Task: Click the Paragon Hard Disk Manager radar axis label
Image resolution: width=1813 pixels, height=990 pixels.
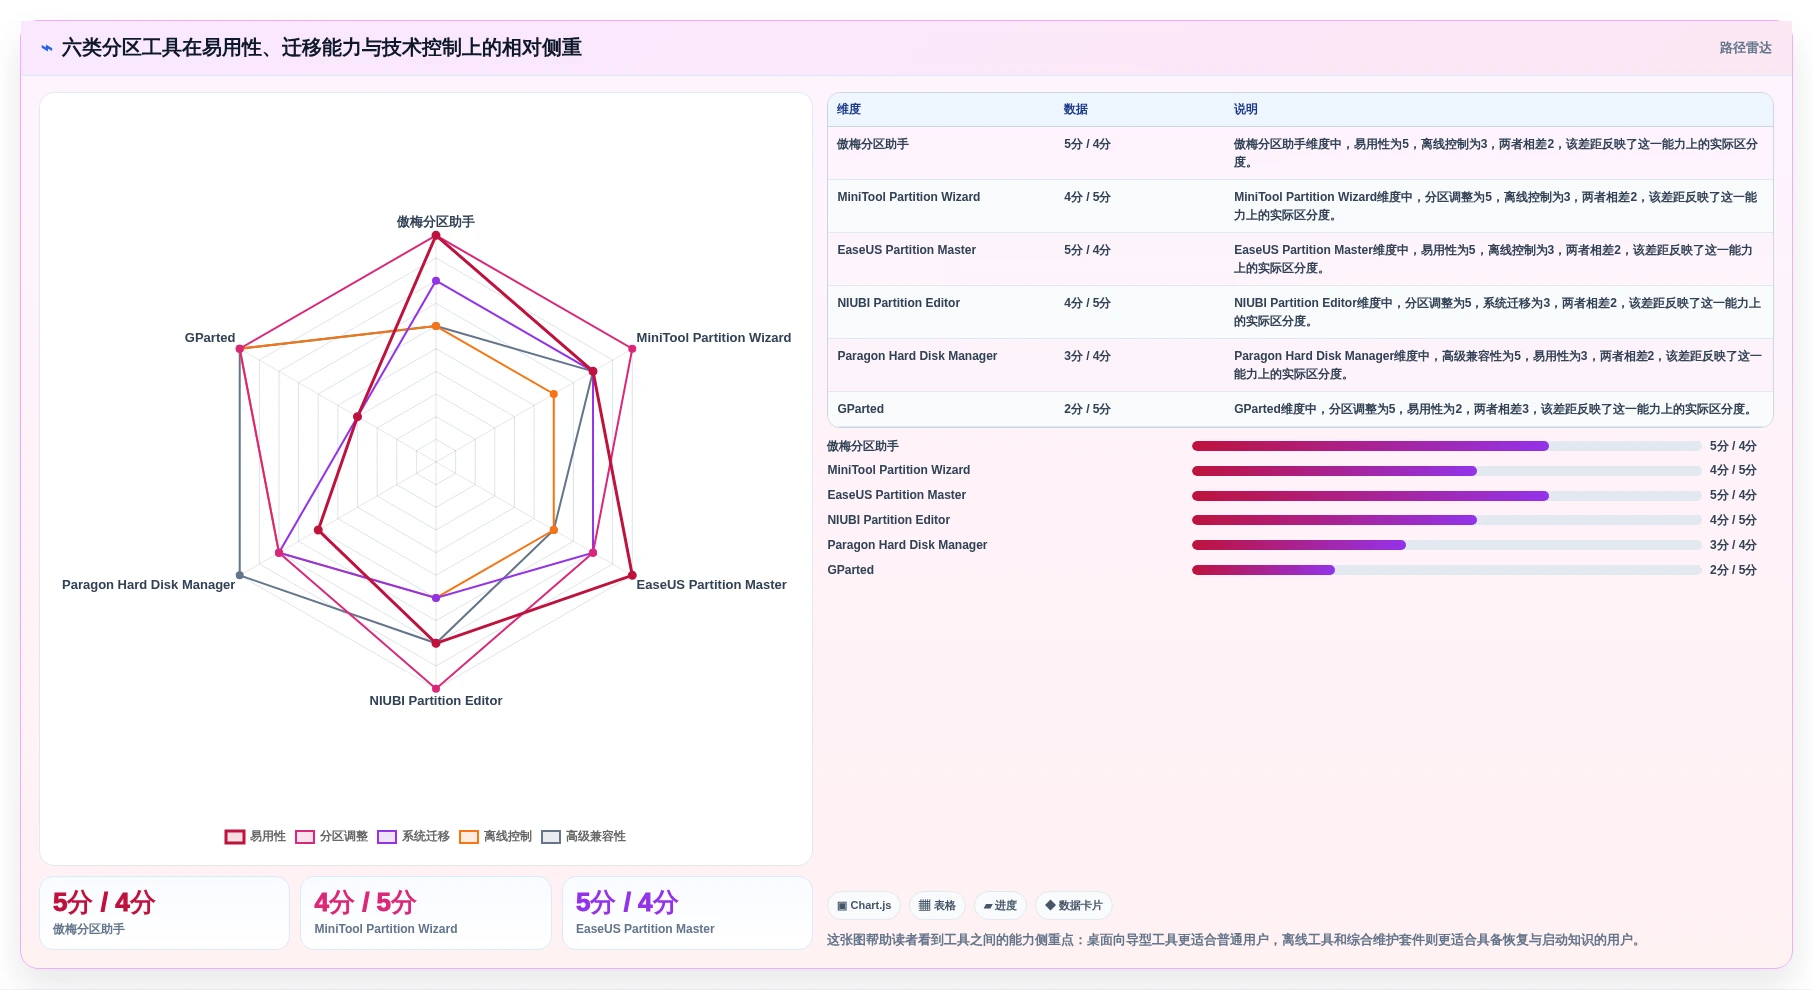Action: (148, 585)
